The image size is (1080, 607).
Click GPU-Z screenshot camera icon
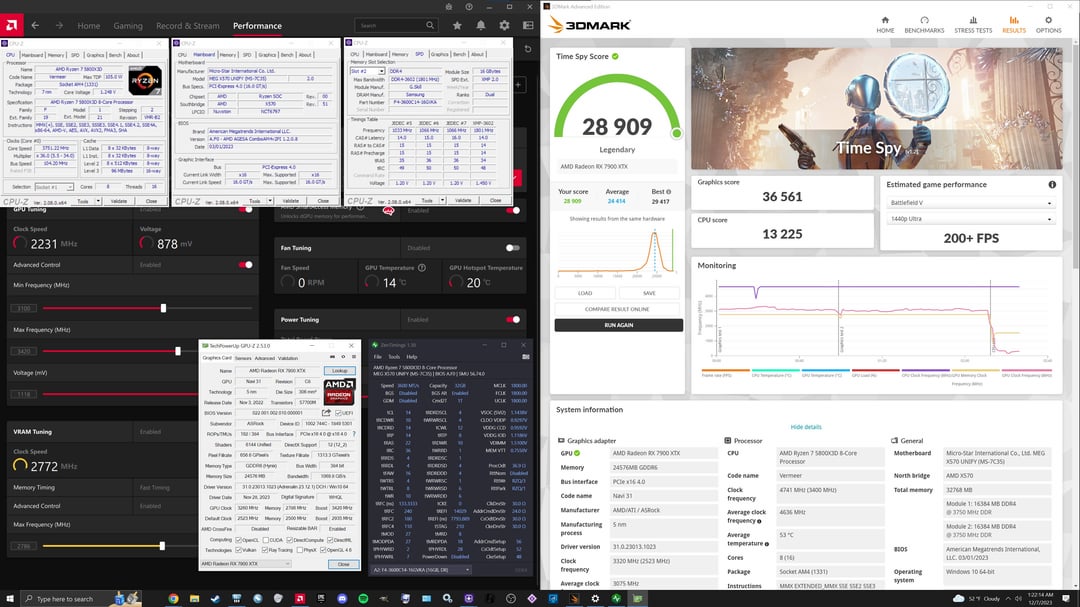click(332, 357)
